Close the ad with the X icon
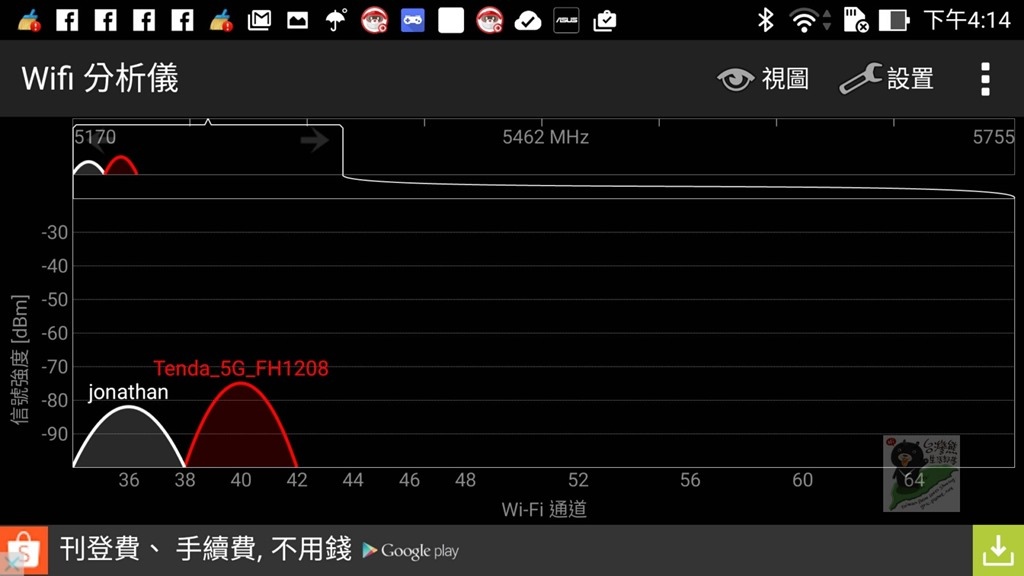Image resolution: width=1024 pixels, height=576 pixels. click(11, 564)
